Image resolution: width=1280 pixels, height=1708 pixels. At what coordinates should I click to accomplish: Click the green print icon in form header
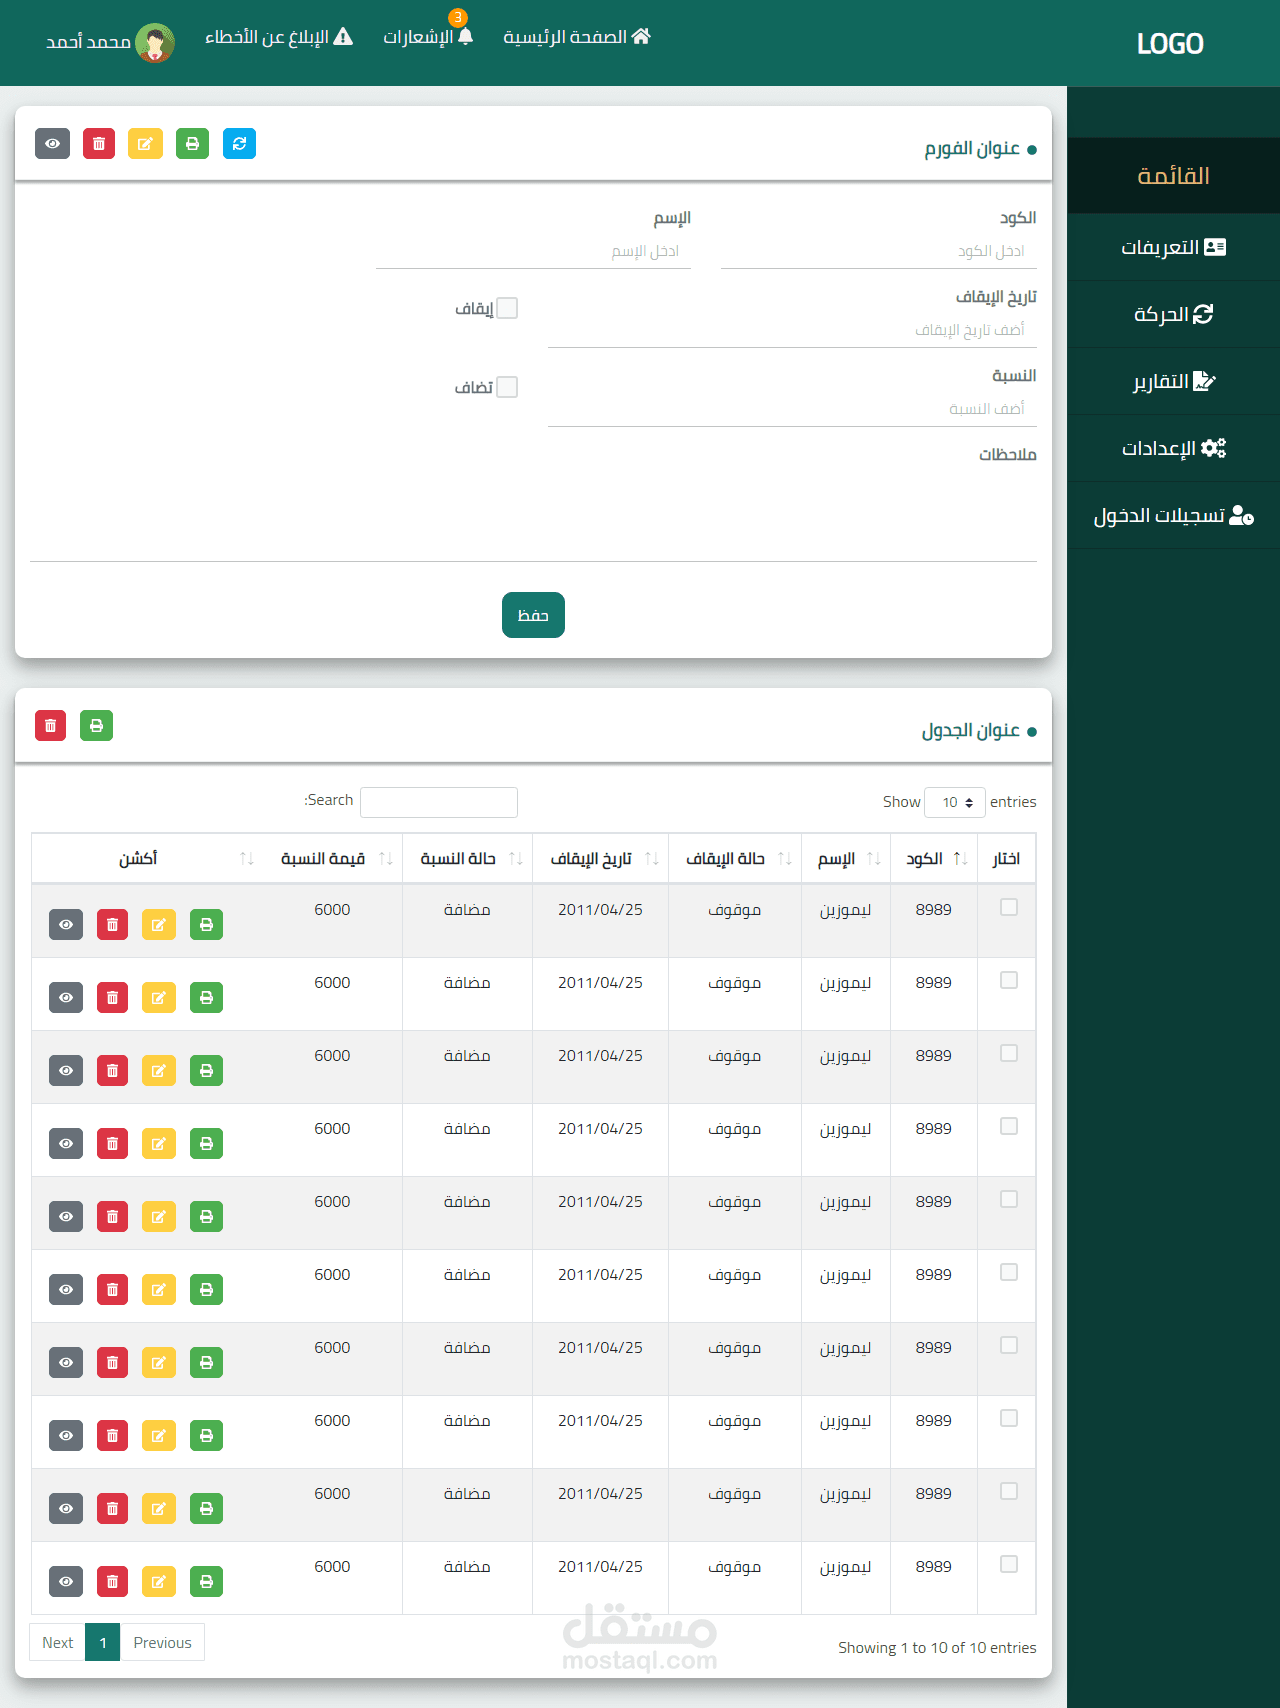point(192,144)
